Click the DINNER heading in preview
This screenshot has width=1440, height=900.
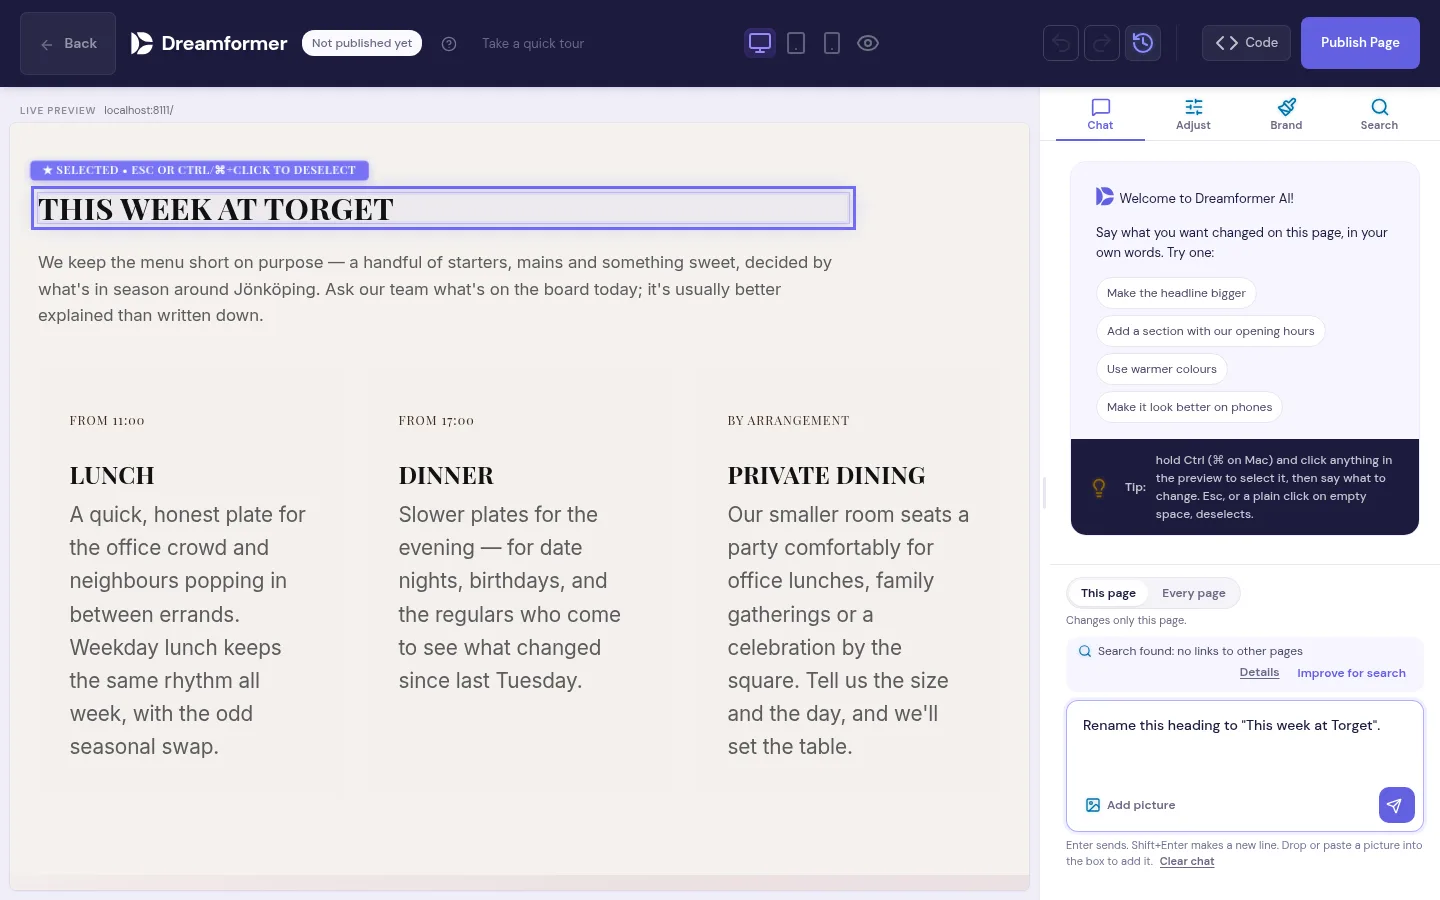click(446, 475)
